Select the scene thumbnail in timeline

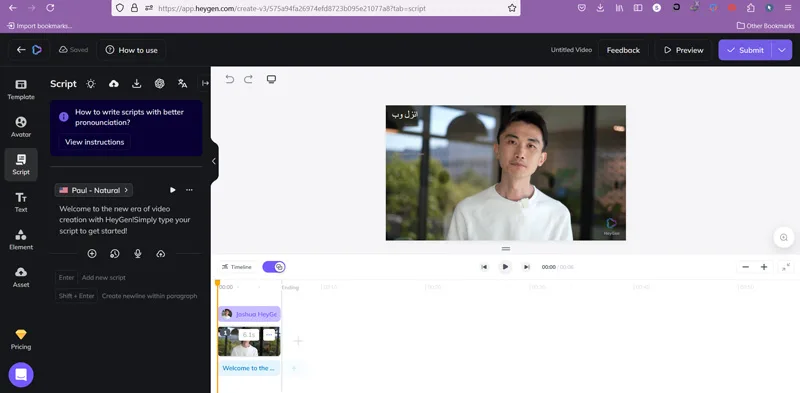point(249,341)
